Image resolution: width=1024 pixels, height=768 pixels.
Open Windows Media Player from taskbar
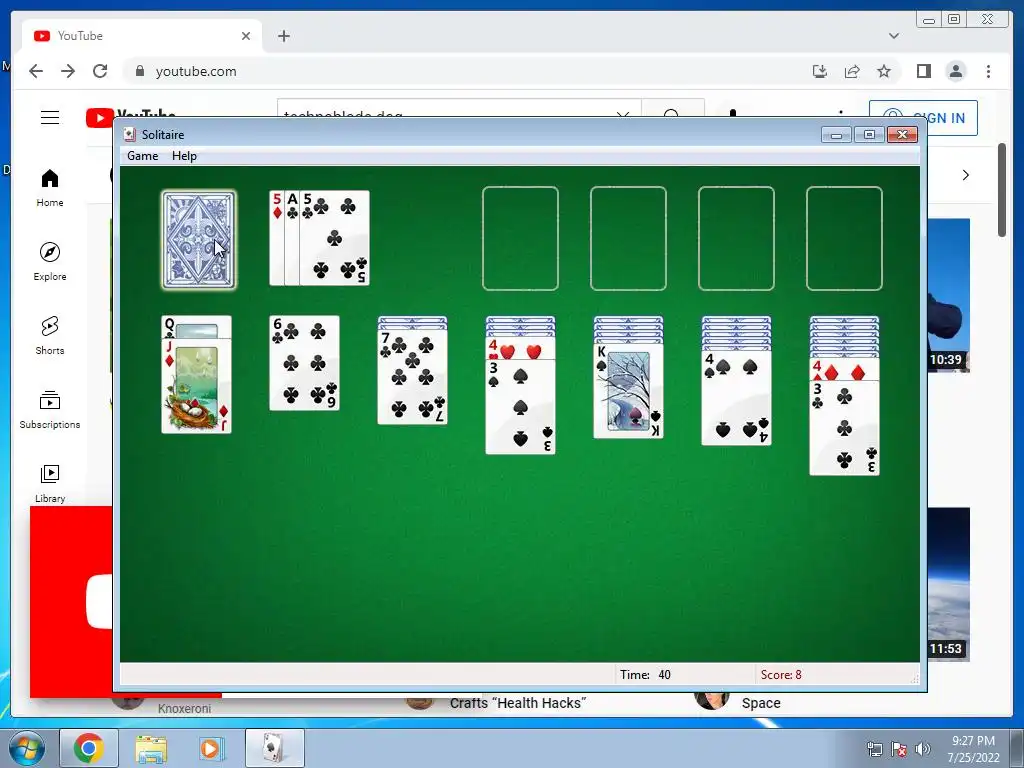212,748
